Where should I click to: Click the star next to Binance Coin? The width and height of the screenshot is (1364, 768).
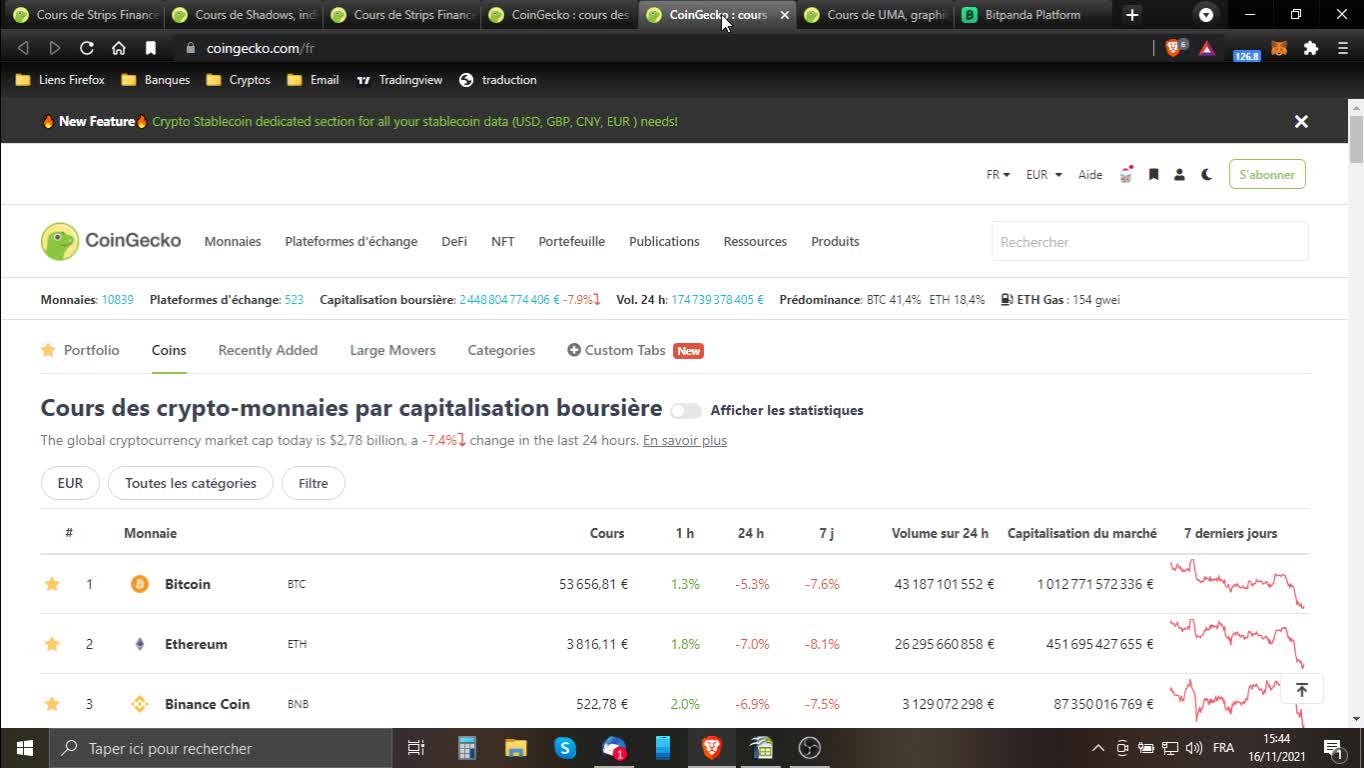52,704
